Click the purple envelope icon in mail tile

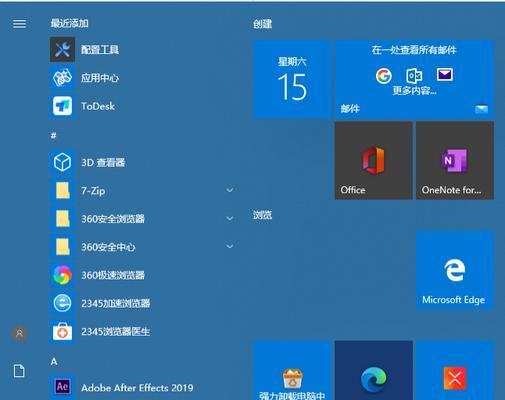click(445, 74)
